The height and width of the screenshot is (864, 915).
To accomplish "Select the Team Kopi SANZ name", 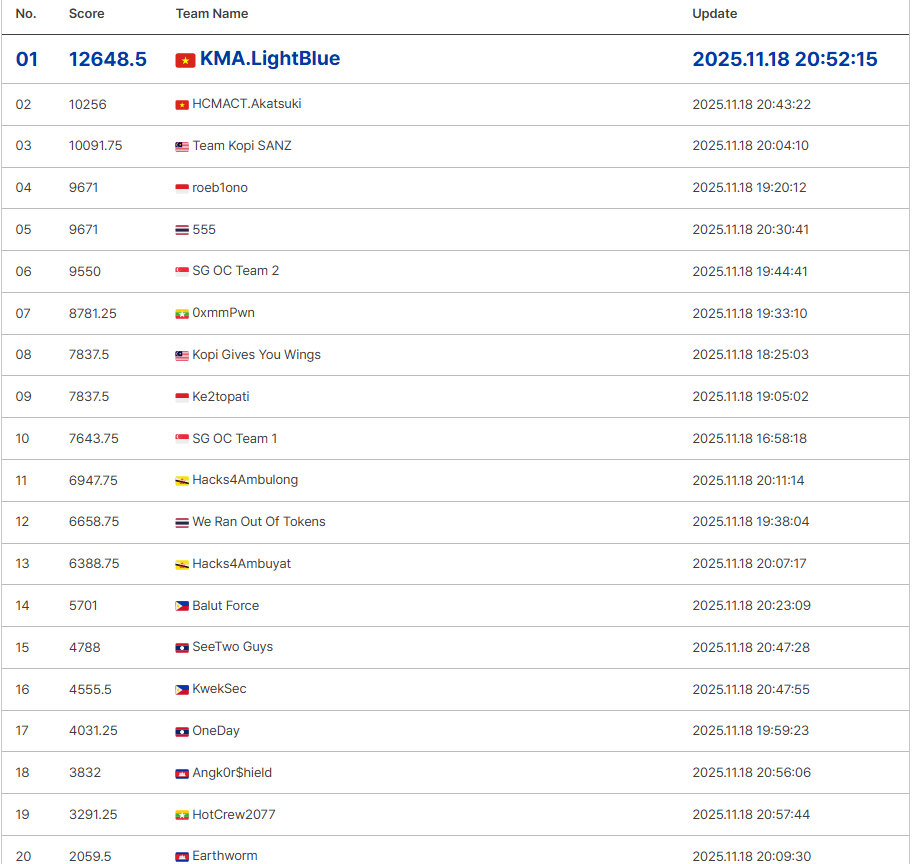I will click(242, 146).
